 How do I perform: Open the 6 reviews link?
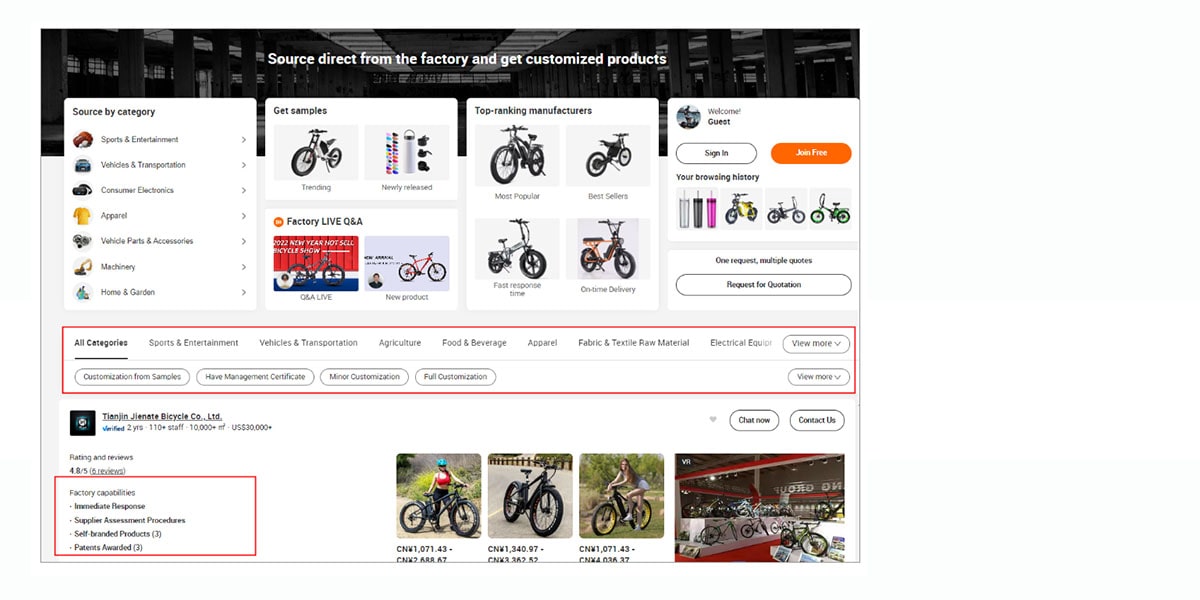[107, 471]
